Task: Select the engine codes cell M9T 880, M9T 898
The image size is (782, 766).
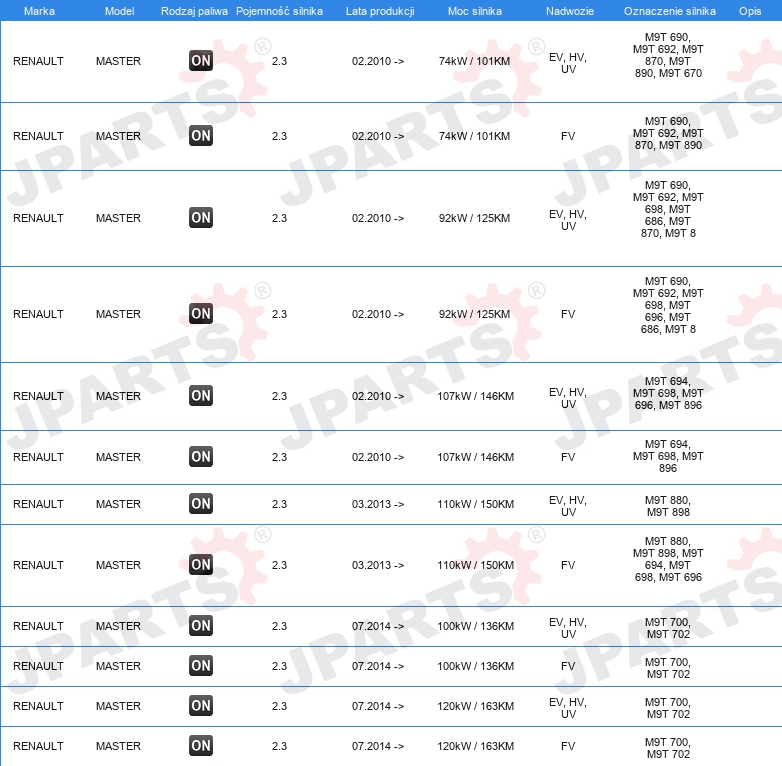Action: (x=668, y=506)
